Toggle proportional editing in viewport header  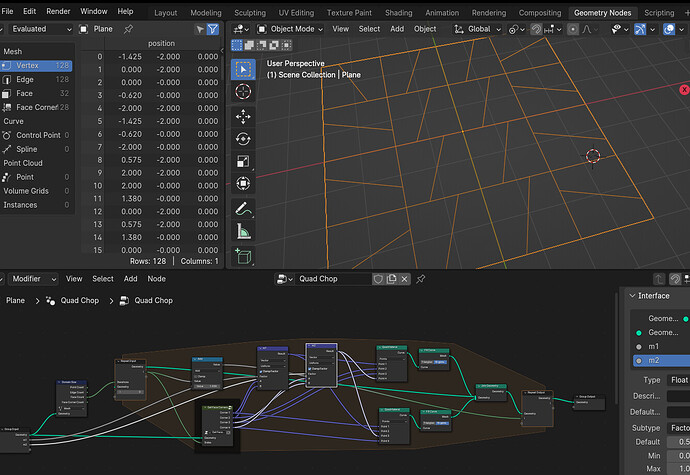(x=573, y=29)
